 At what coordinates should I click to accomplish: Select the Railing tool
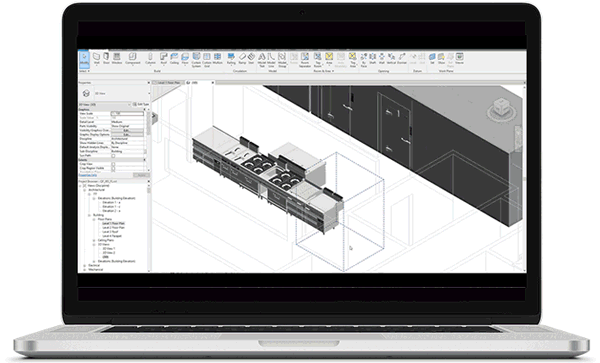point(231,58)
